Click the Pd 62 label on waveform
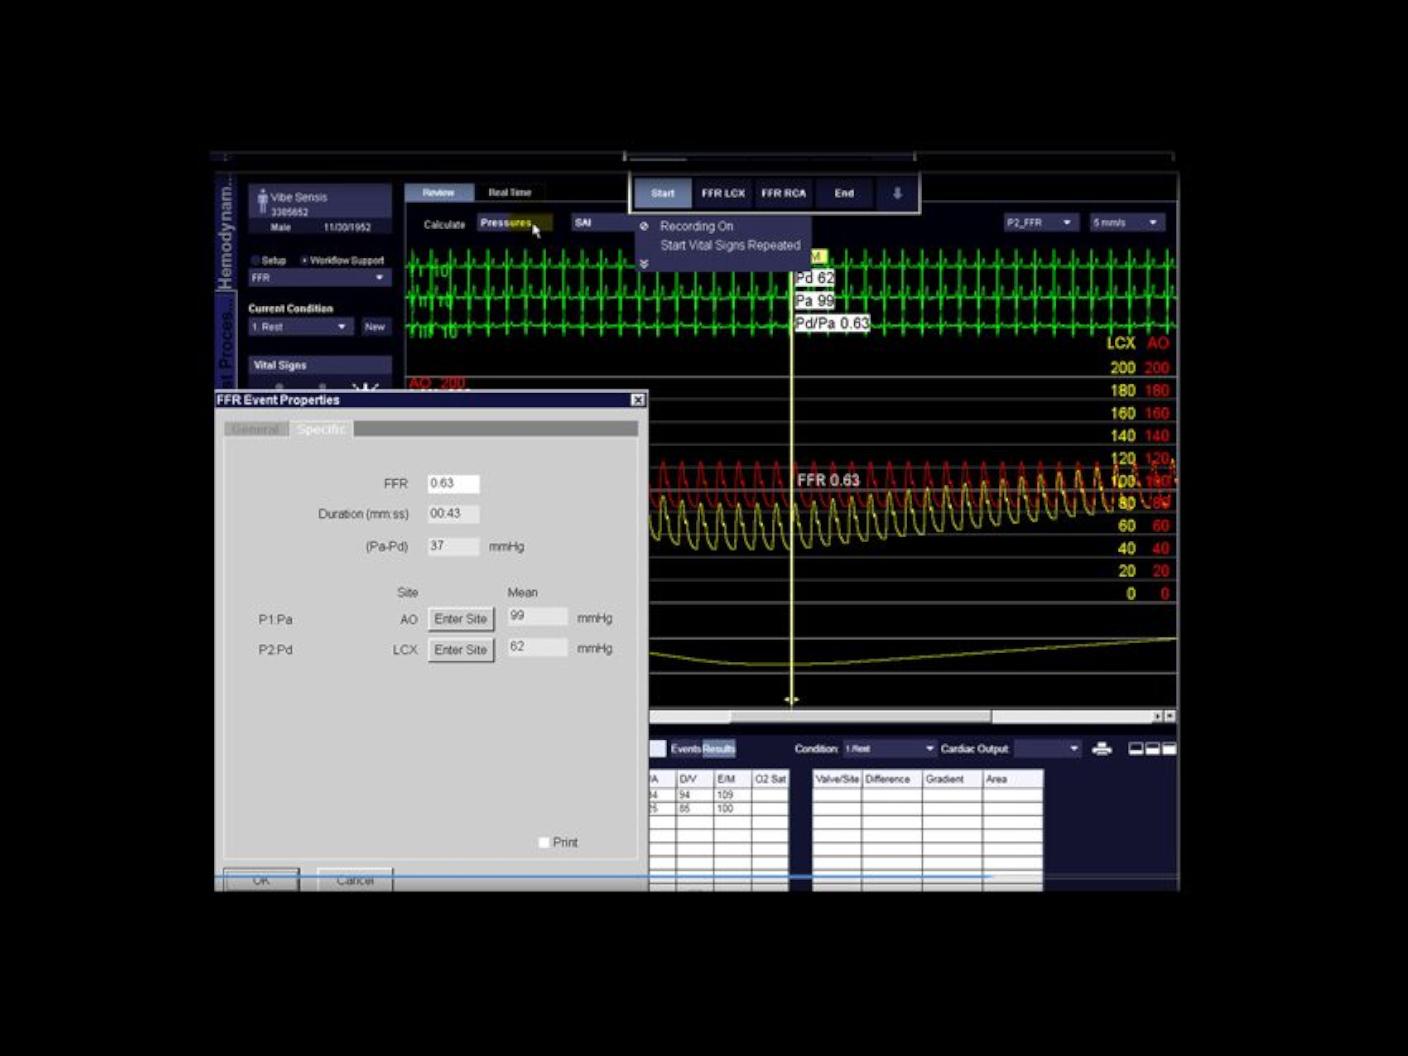 pyautogui.click(x=814, y=278)
